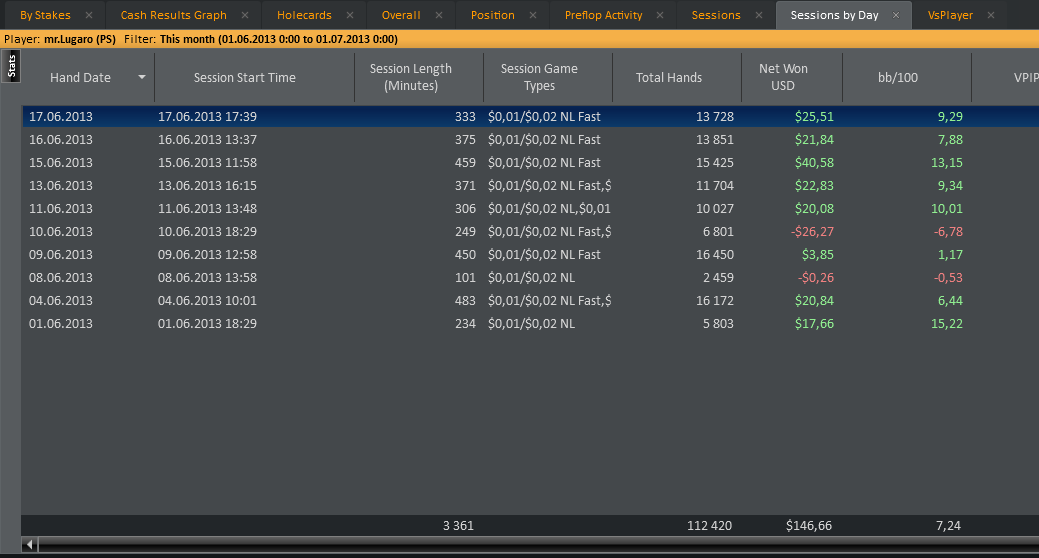Close the Preflop Activity tab
Viewport: 1039px width, 558px height.
tap(661, 16)
